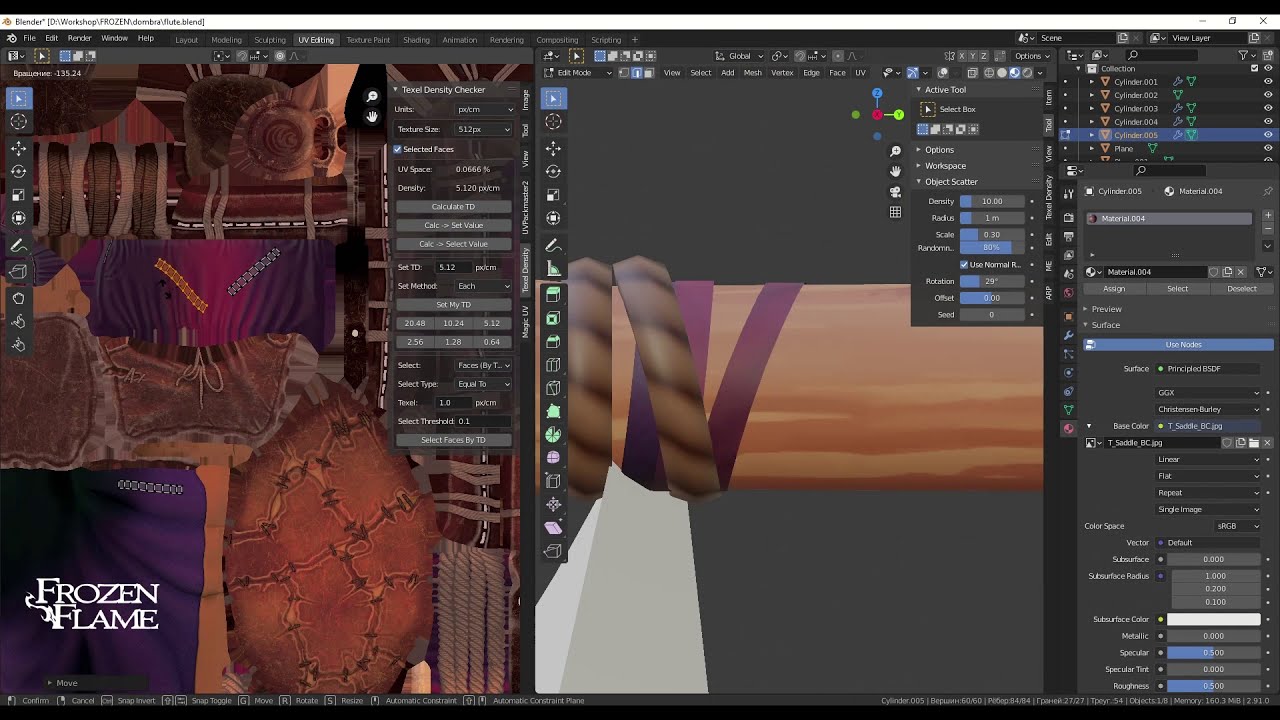The height and width of the screenshot is (720, 1280).
Task: Hide Cylinder.003 with its eye icon
Action: click(x=1268, y=108)
